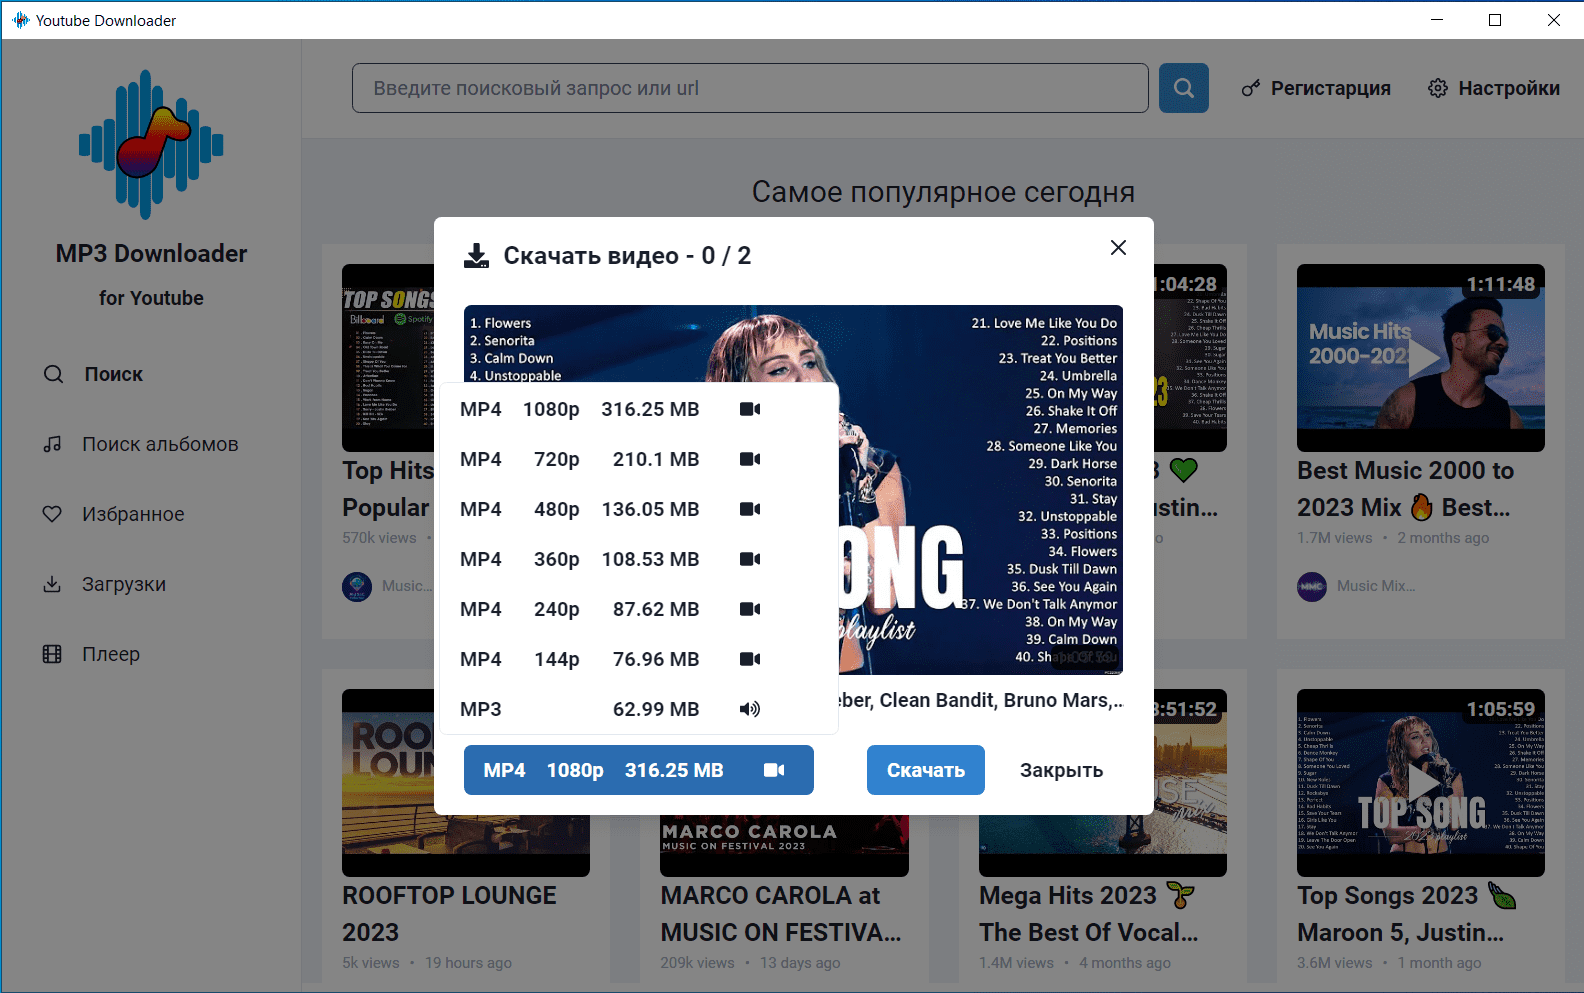Click the heart icon beside Избранное
Viewport: 1584px width, 993px height.
(53, 514)
